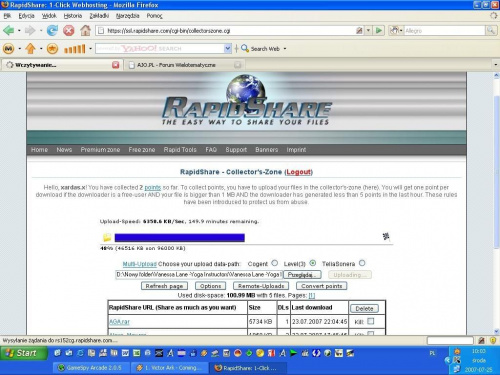This screenshot has height=375, width=500.
Task: Open the Windows Start menu
Action: [x=23, y=353]
